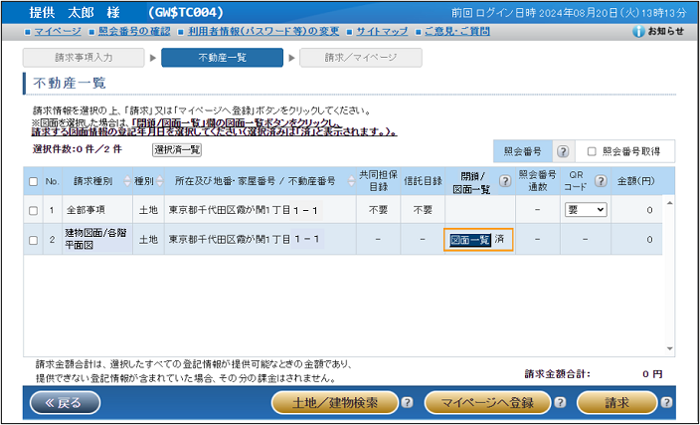Click the 図面一覧 button in row 2

click(470, 240)
